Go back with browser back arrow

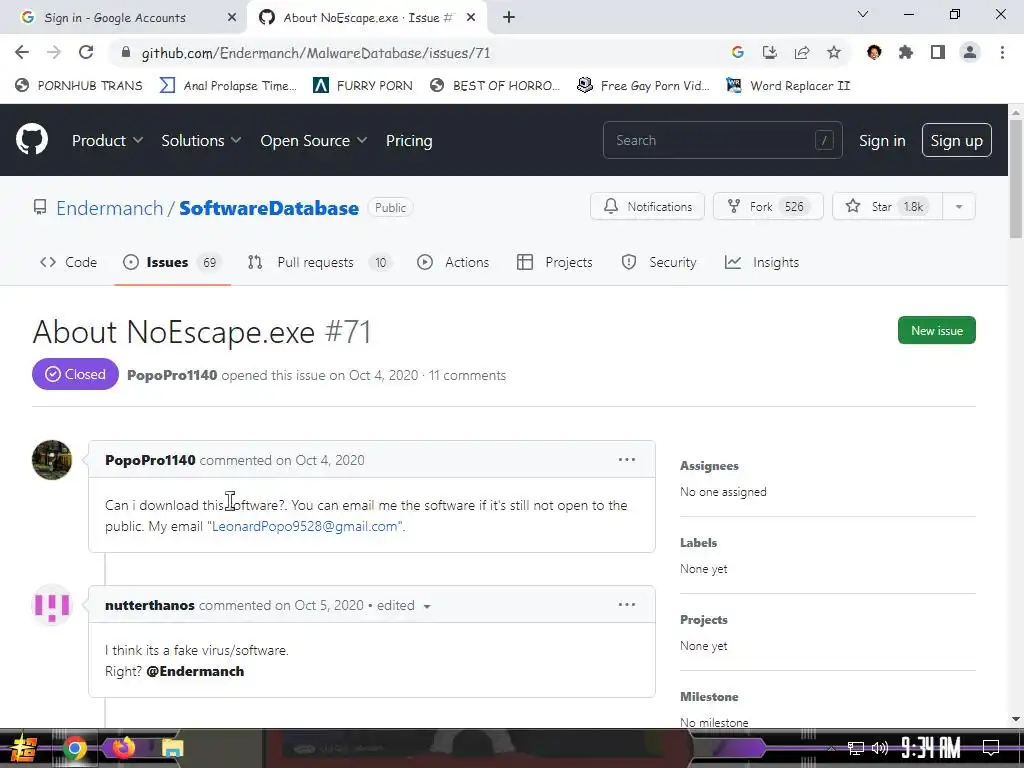[22, 52]
